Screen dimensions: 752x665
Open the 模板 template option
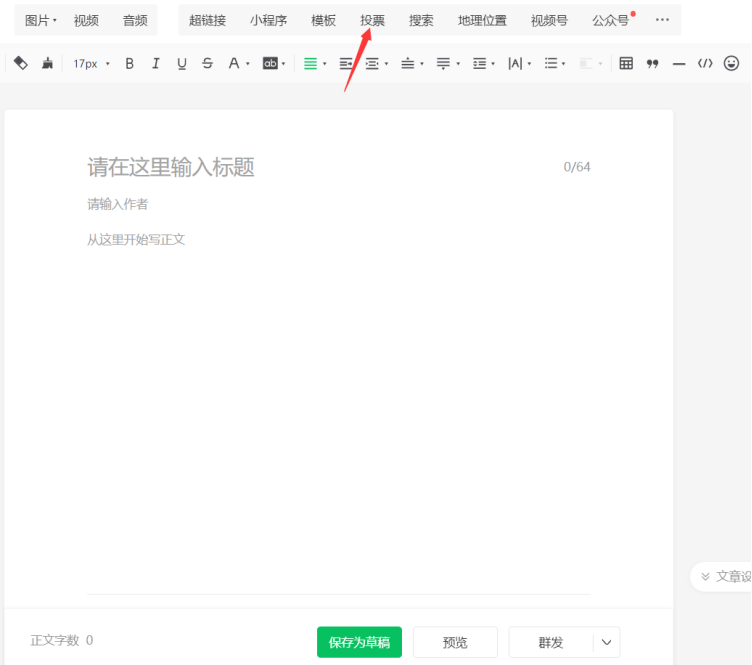click(x=323, y=20)
